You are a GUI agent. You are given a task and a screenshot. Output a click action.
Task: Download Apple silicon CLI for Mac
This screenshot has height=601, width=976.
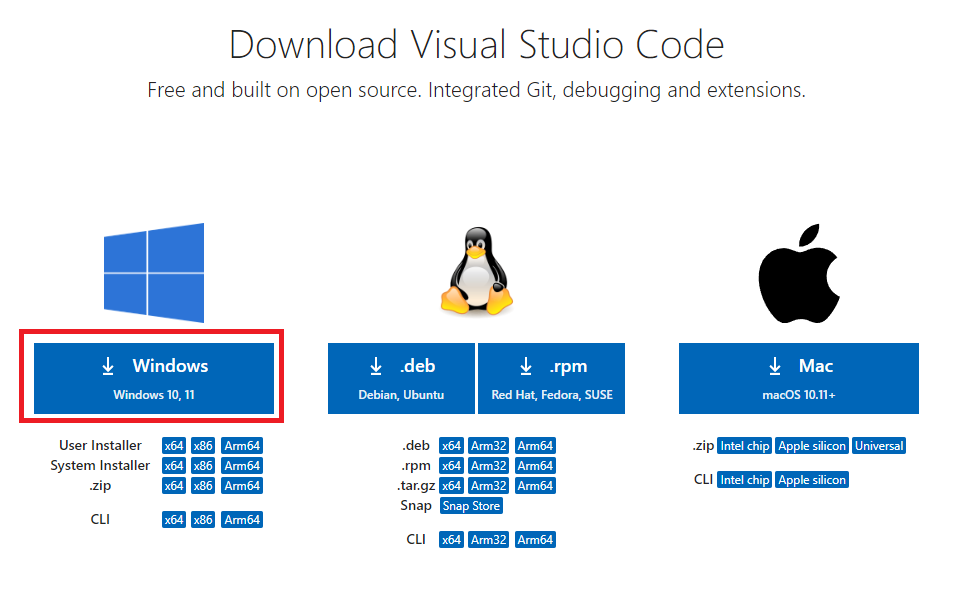[x=811, y=479]
